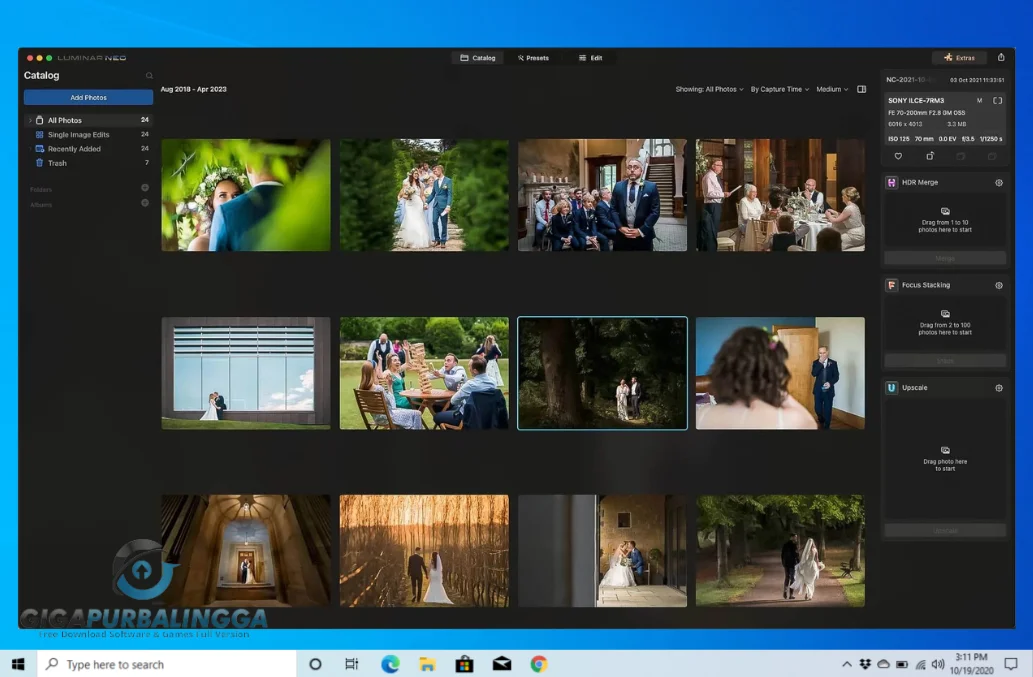Screen dimensions: 1033x677
Task: Click the rotate photo icon
Action: pos(929,157)
